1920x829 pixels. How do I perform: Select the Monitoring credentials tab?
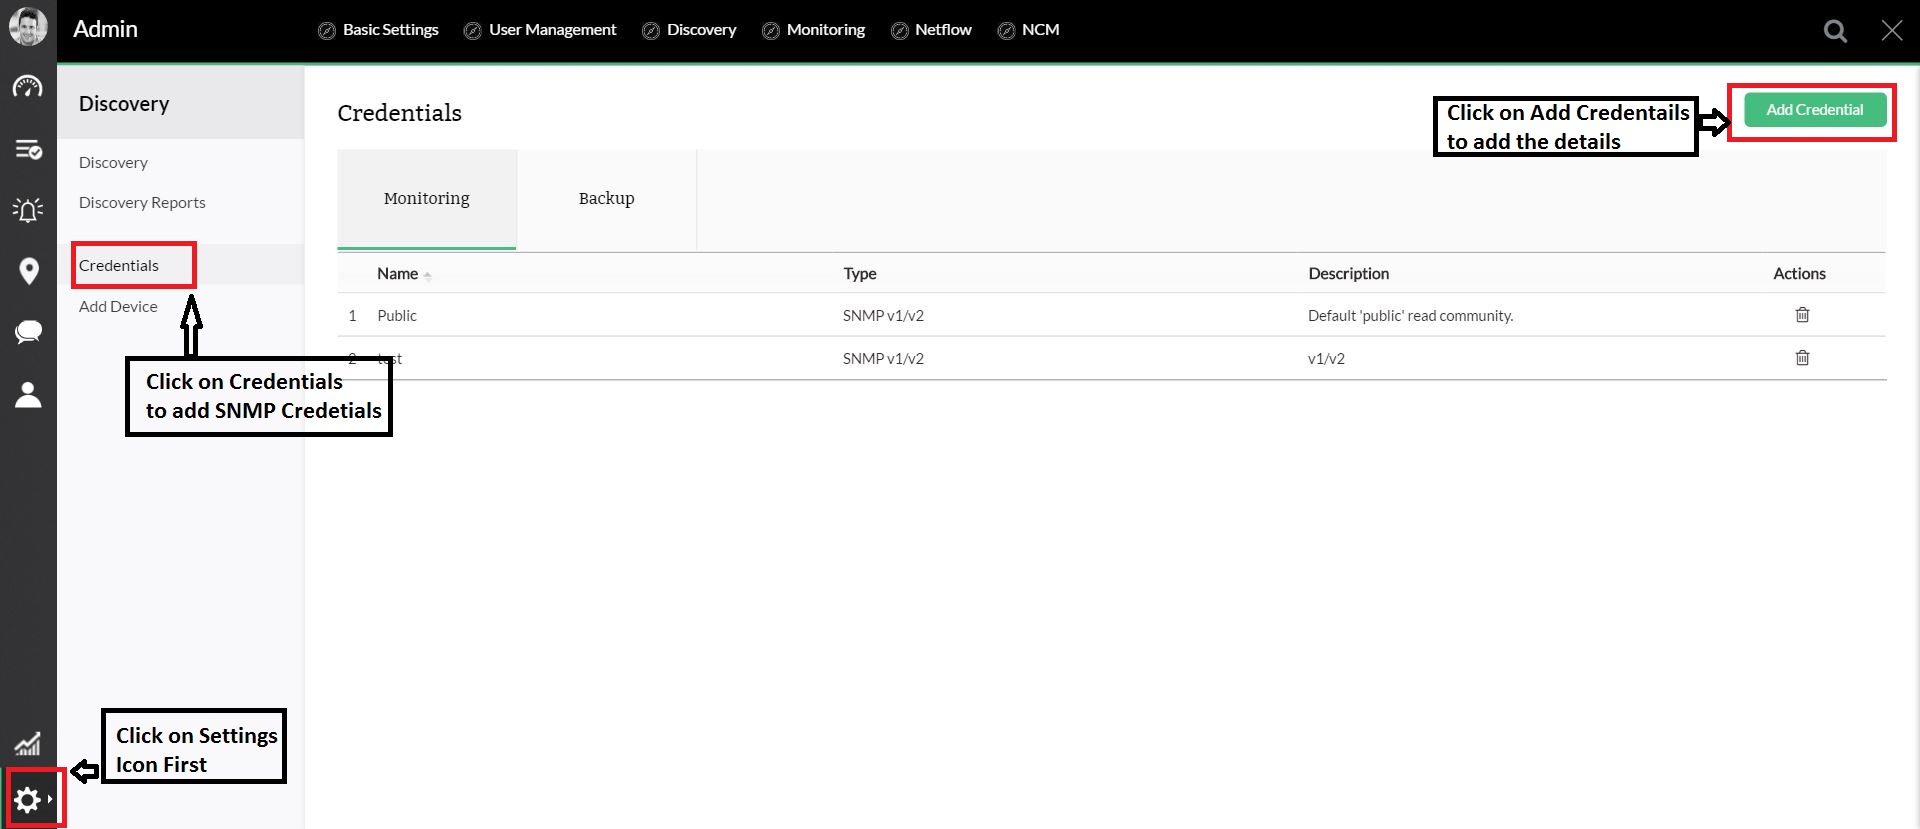point(426,199)
